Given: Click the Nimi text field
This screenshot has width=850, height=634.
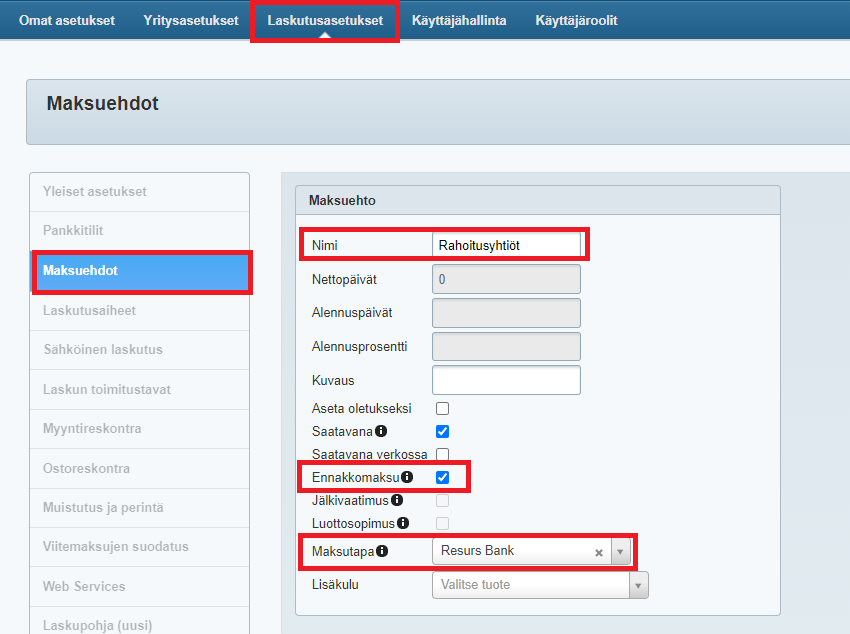Looking at the screenshot, I should 506,245.
